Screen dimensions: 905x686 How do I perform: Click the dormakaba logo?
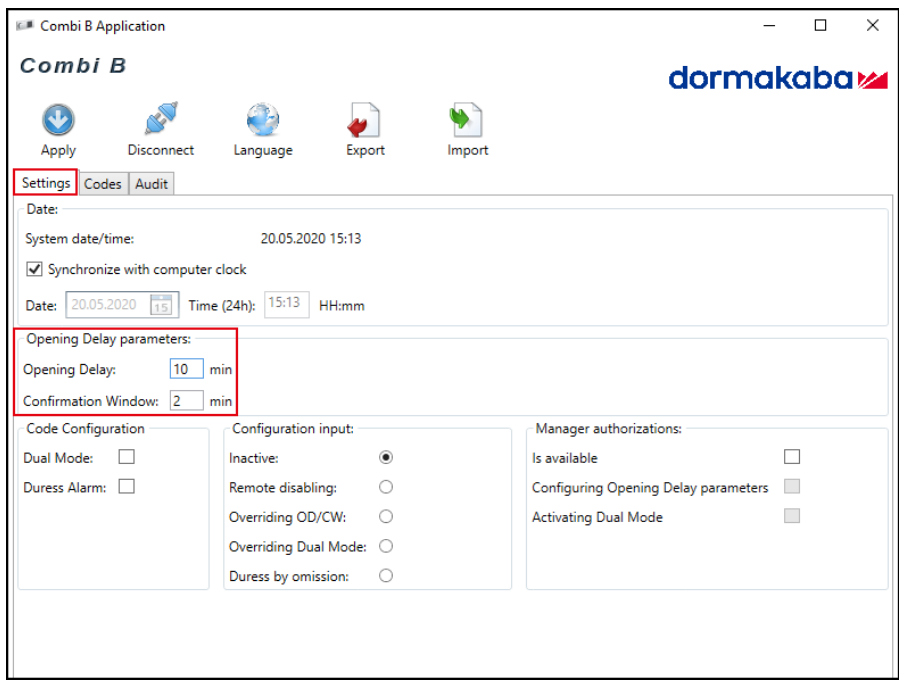pyautogui.click(x=778, y=78)
